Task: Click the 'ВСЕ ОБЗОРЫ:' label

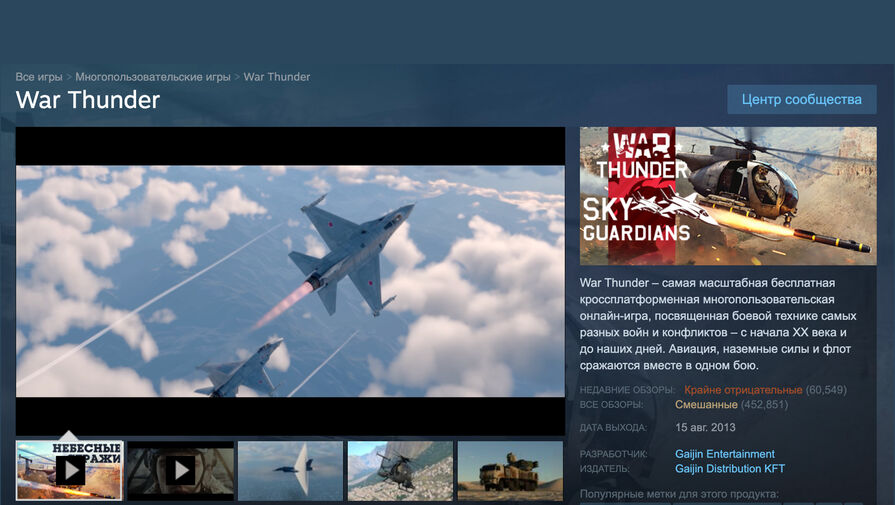Action: (x=611, y=405)
